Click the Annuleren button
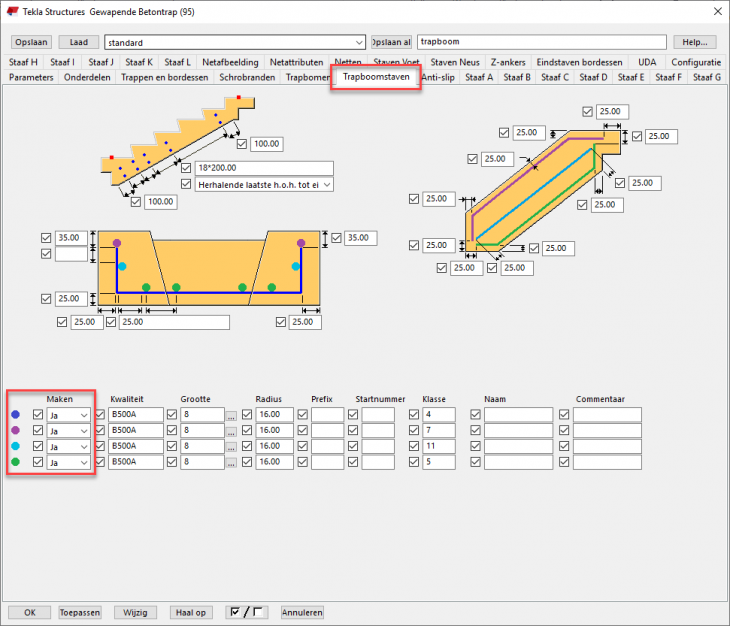730x626 pixels. (x=301, y=611)
